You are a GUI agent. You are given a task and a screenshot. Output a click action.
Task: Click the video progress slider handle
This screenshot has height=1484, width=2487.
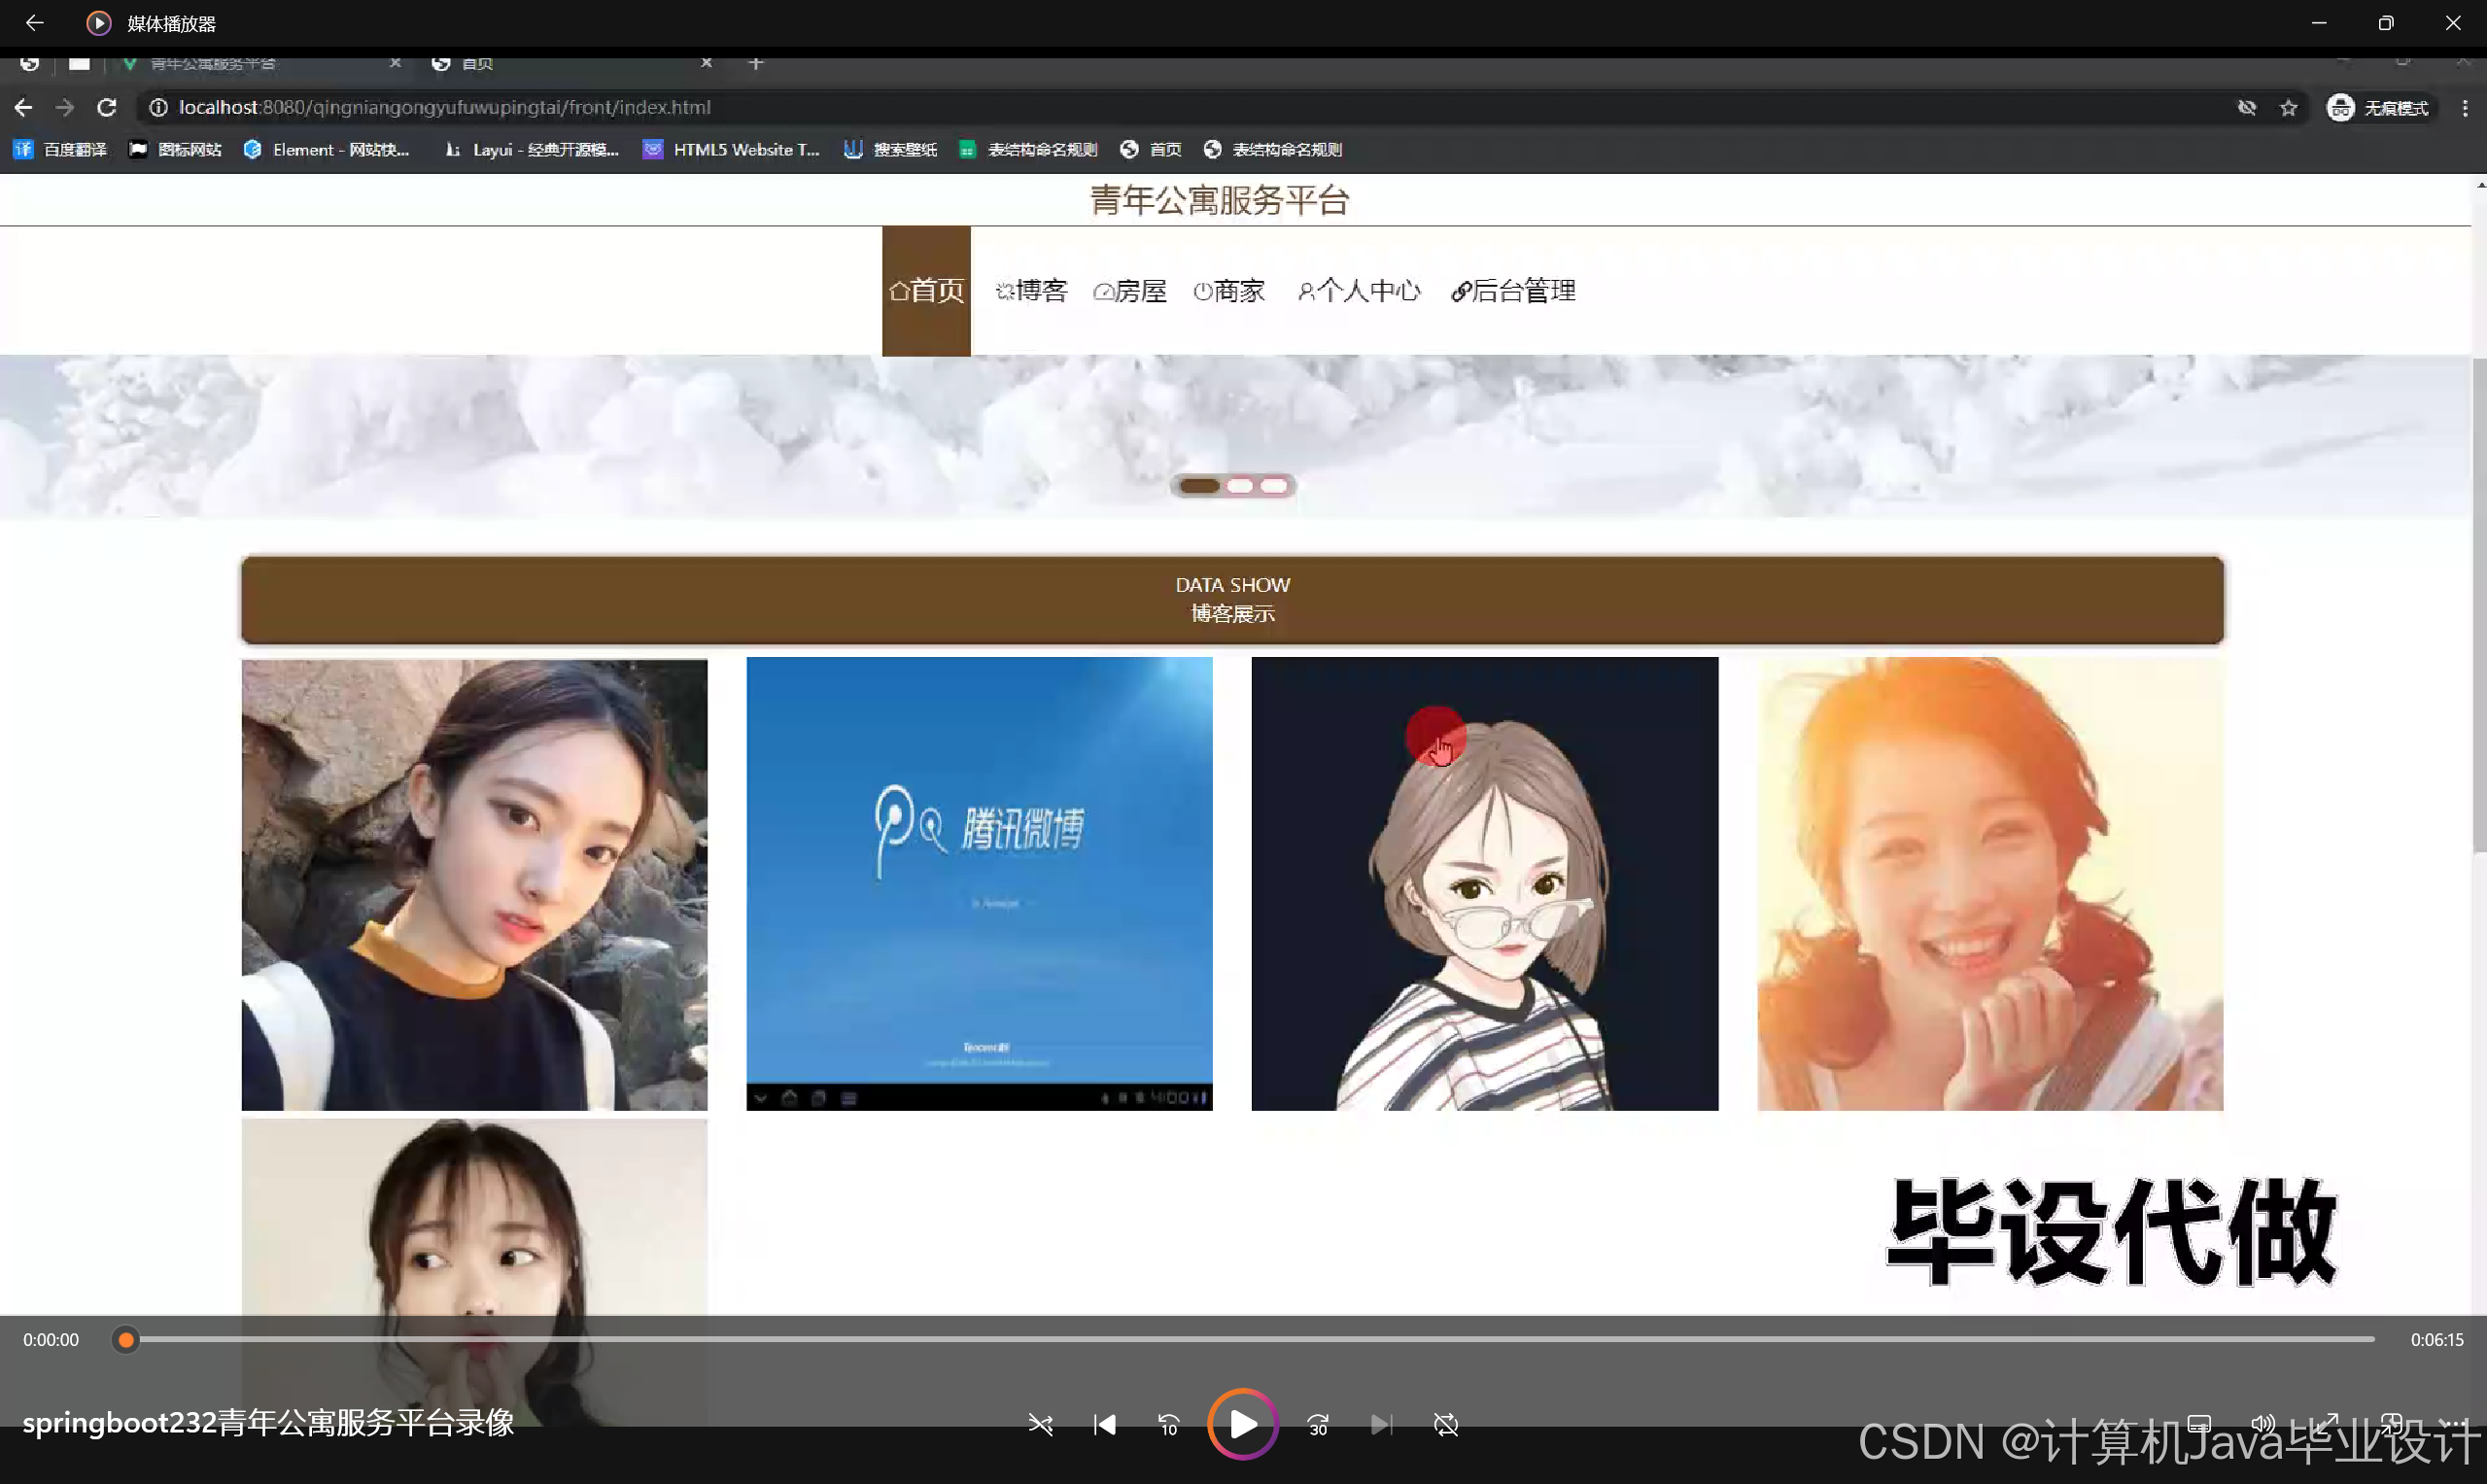coord(125,1340)
